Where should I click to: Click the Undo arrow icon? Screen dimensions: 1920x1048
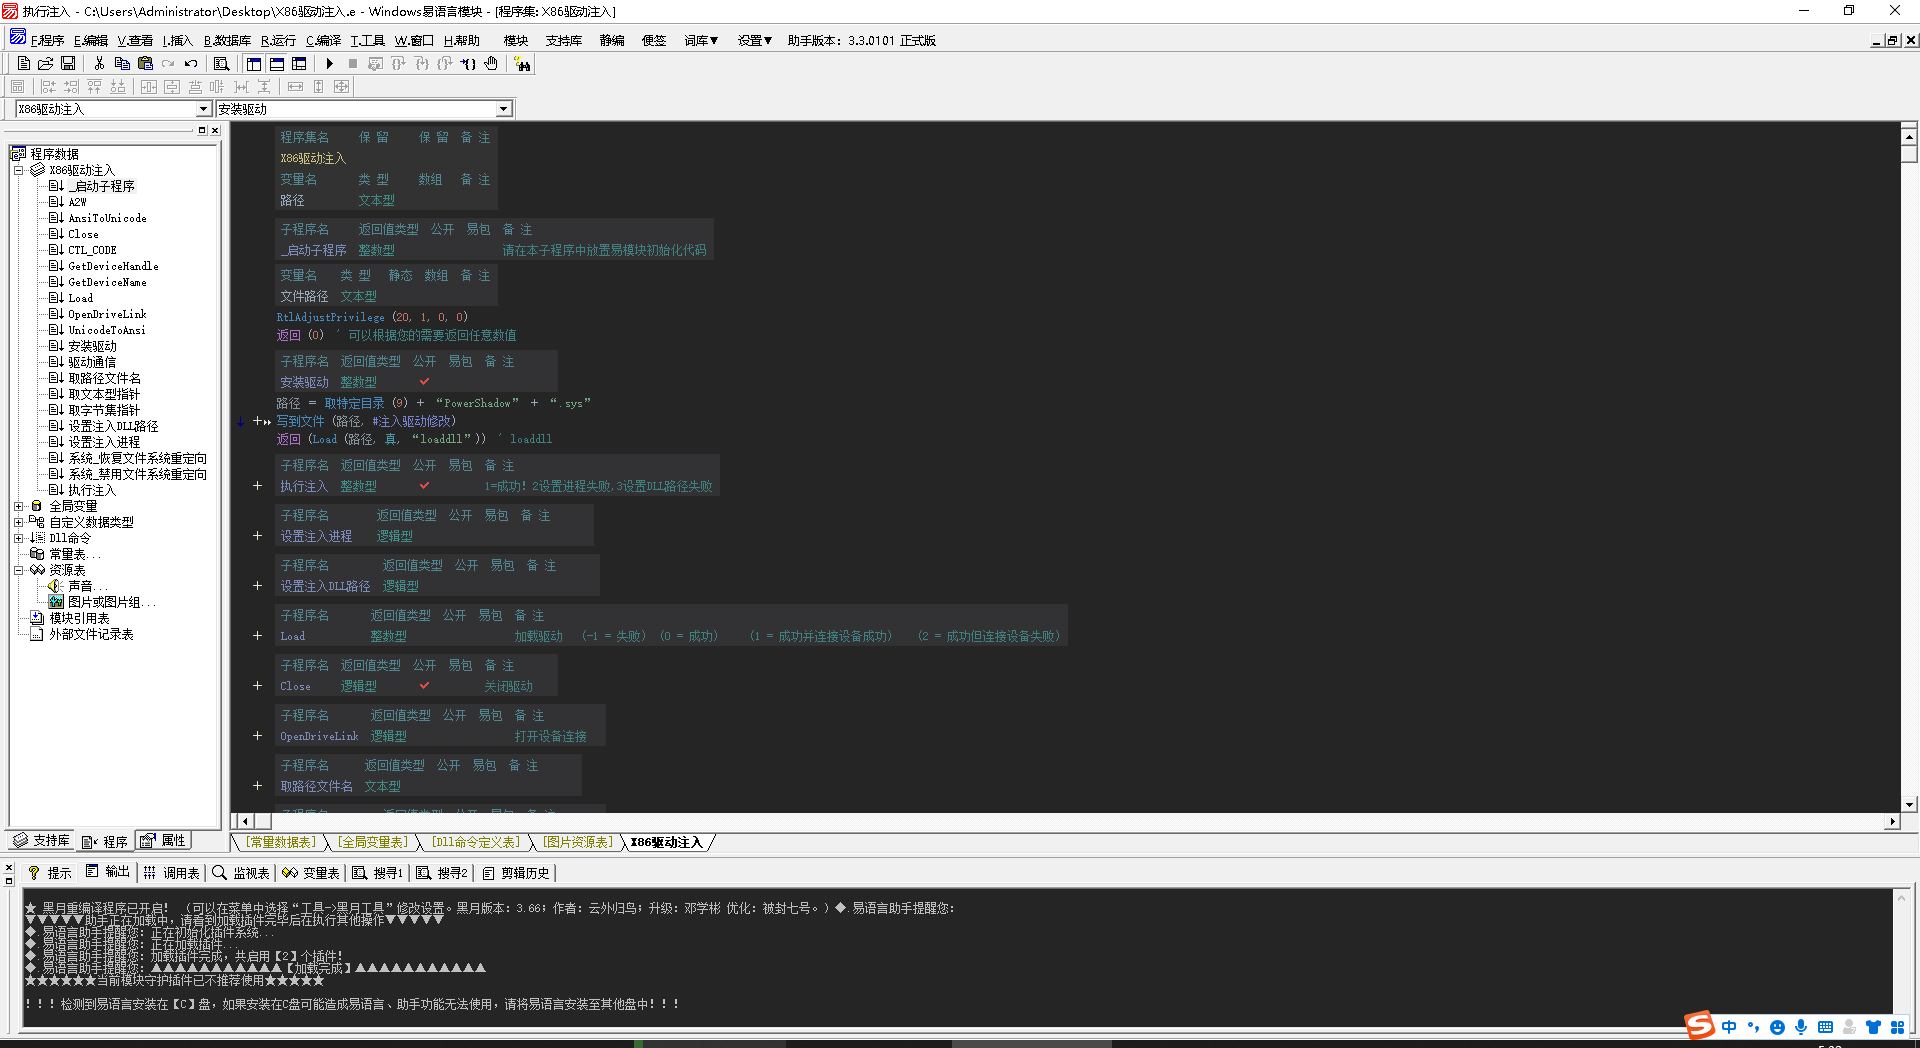[x=191, y=63]
